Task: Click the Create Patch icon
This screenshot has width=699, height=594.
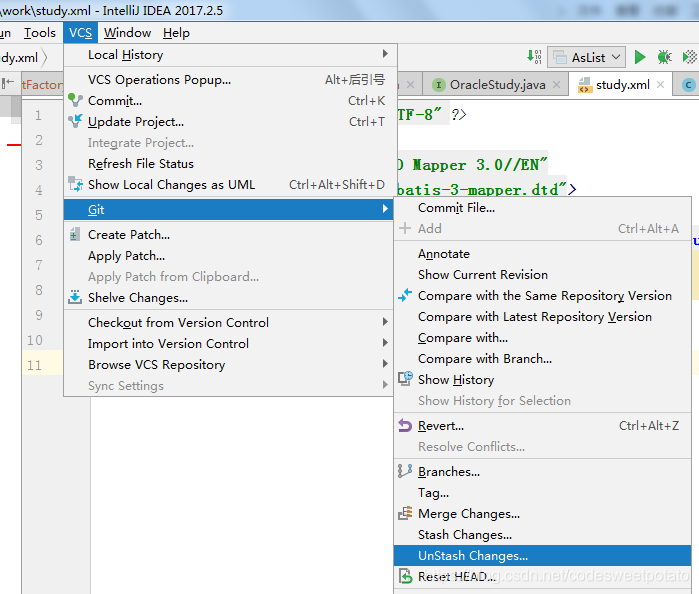Action: [x=75, y=234]
